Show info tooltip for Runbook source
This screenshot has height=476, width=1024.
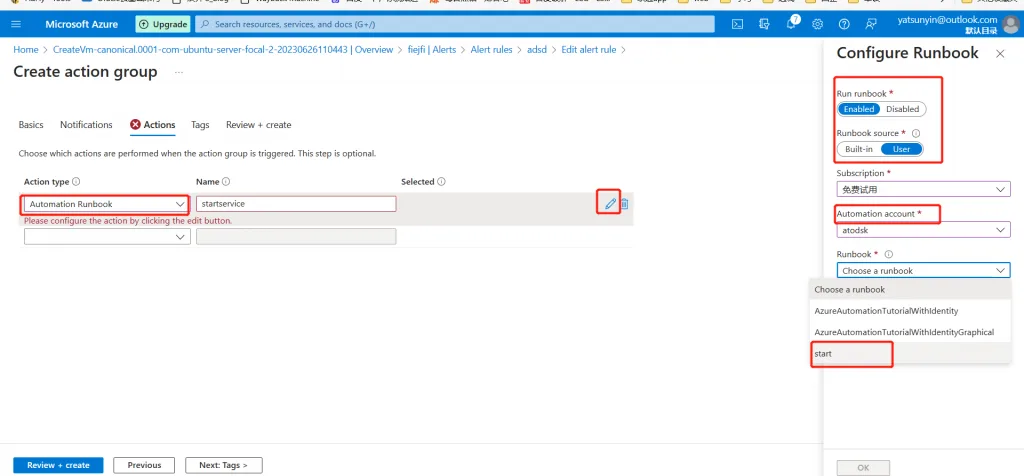[x=916, y=133]
